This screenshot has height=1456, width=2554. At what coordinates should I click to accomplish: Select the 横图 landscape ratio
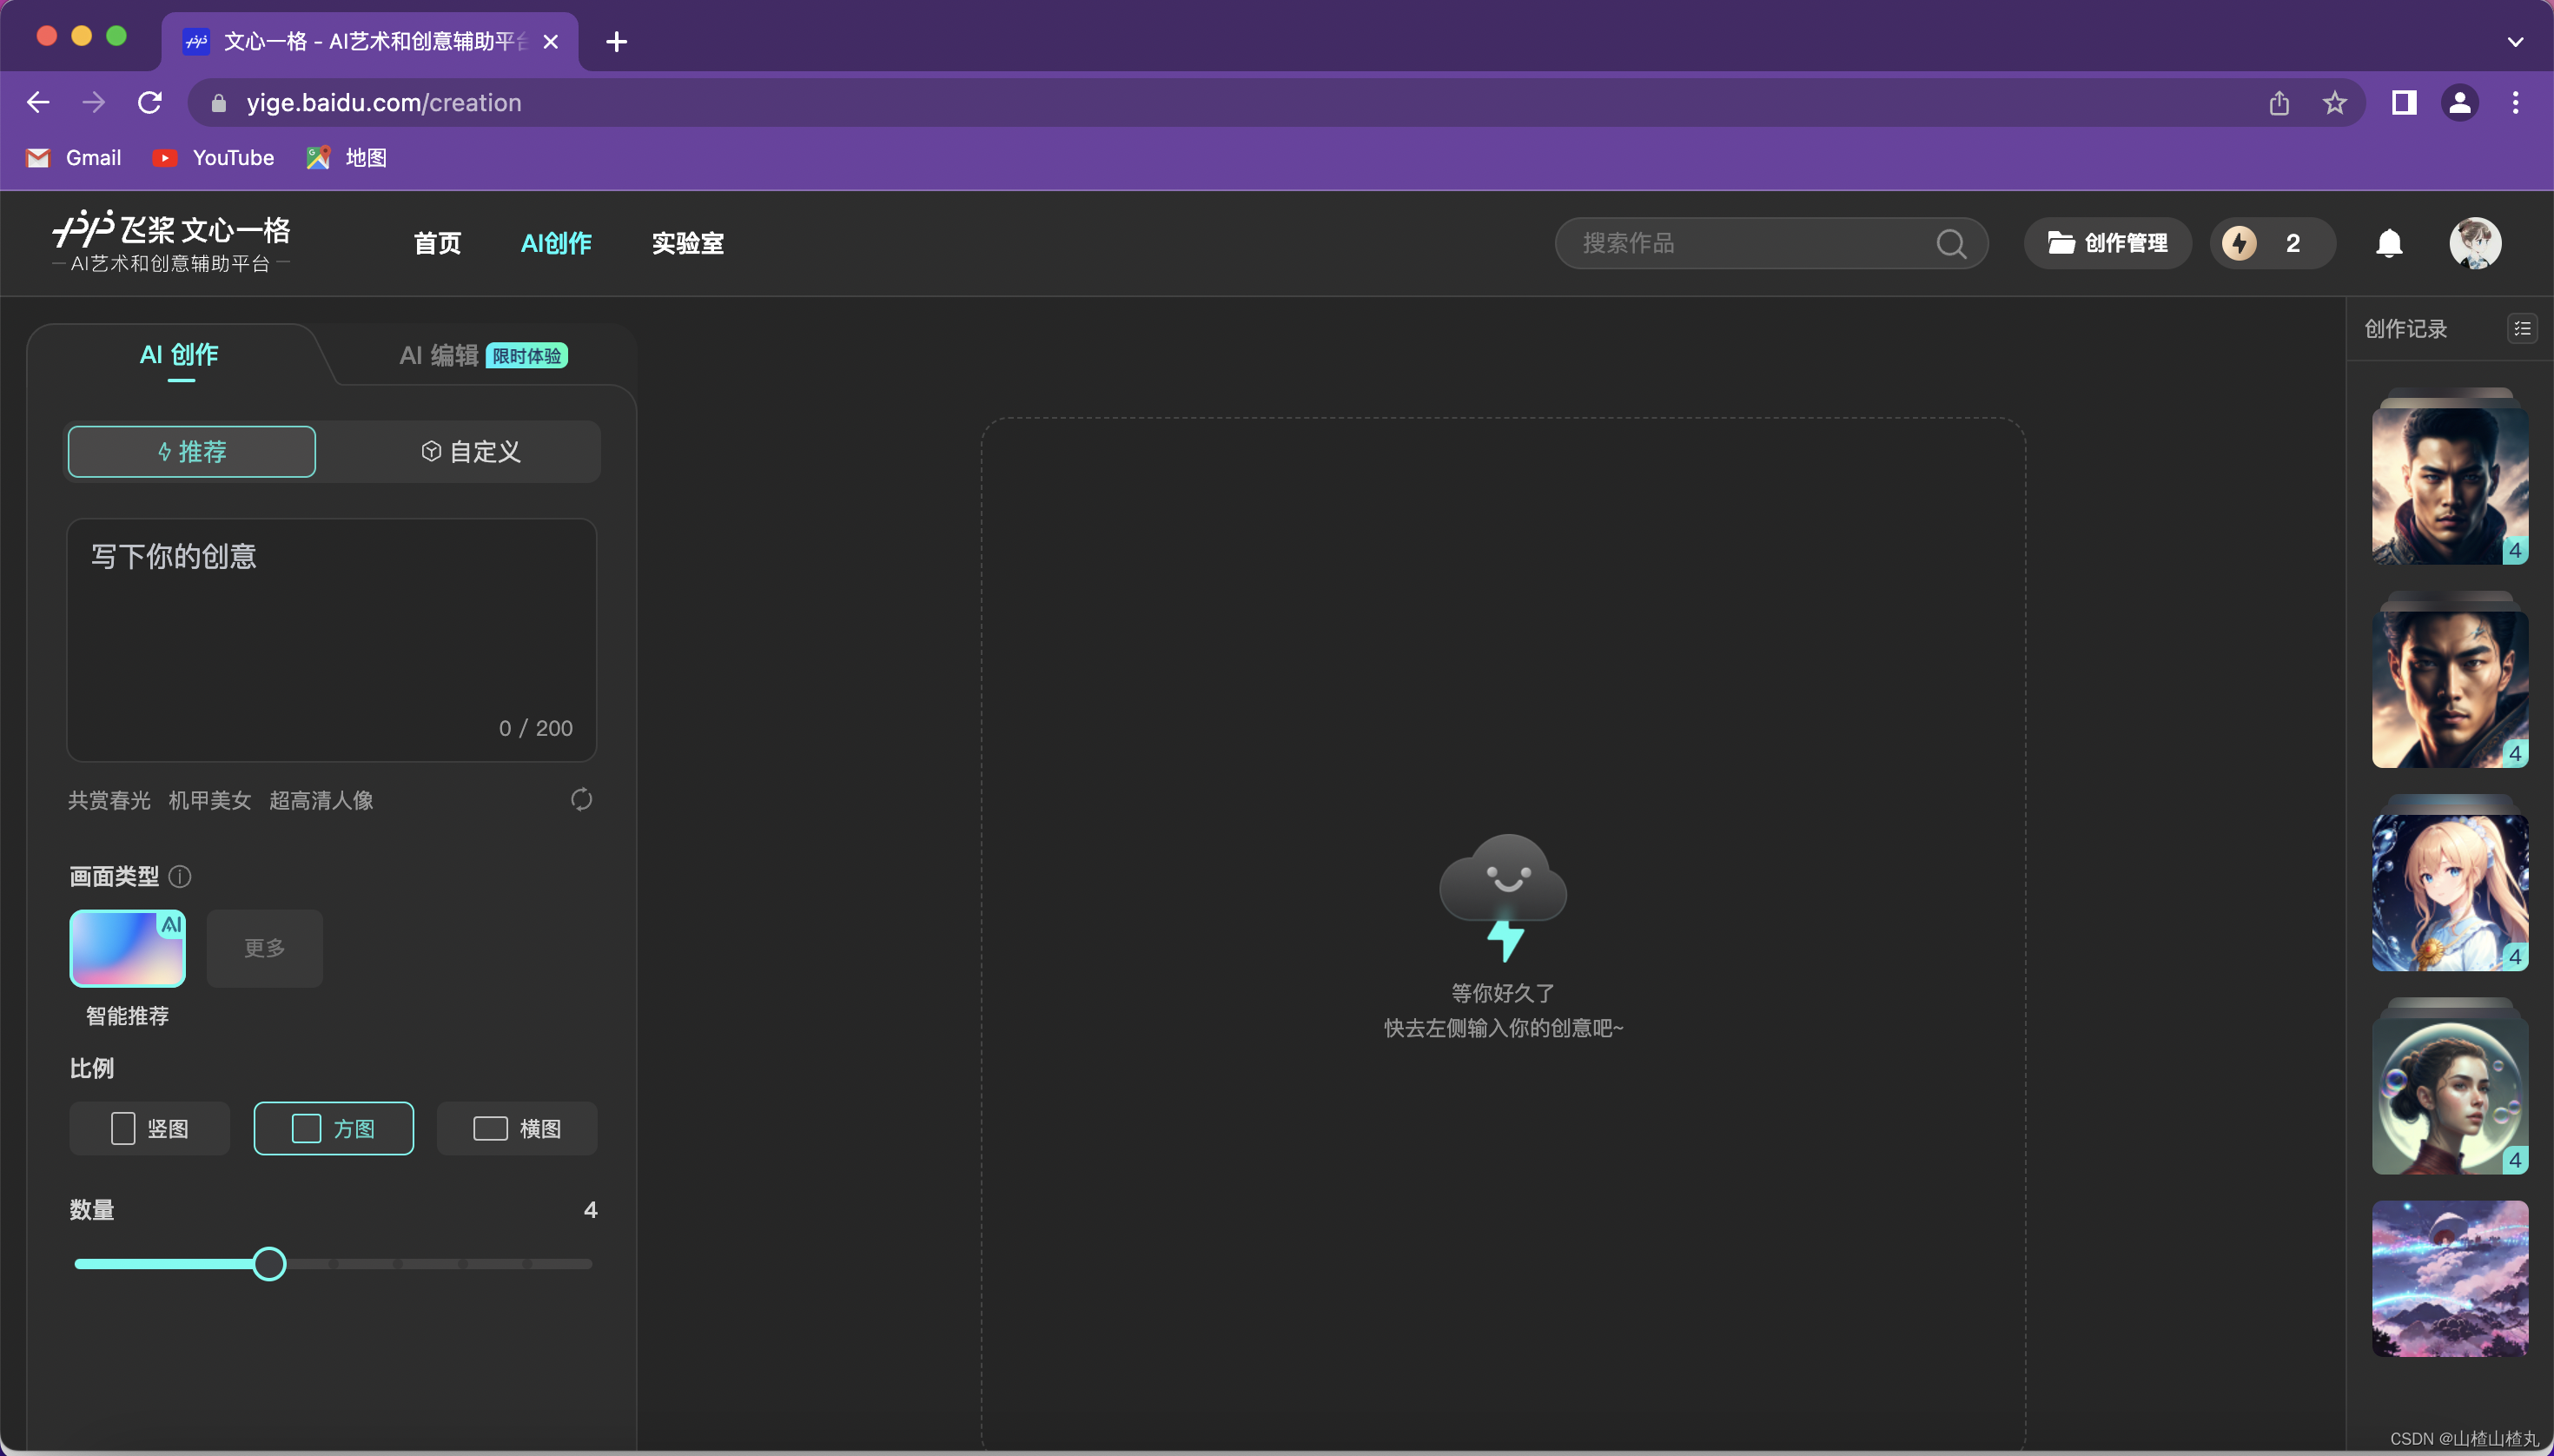coord(517,1128)
